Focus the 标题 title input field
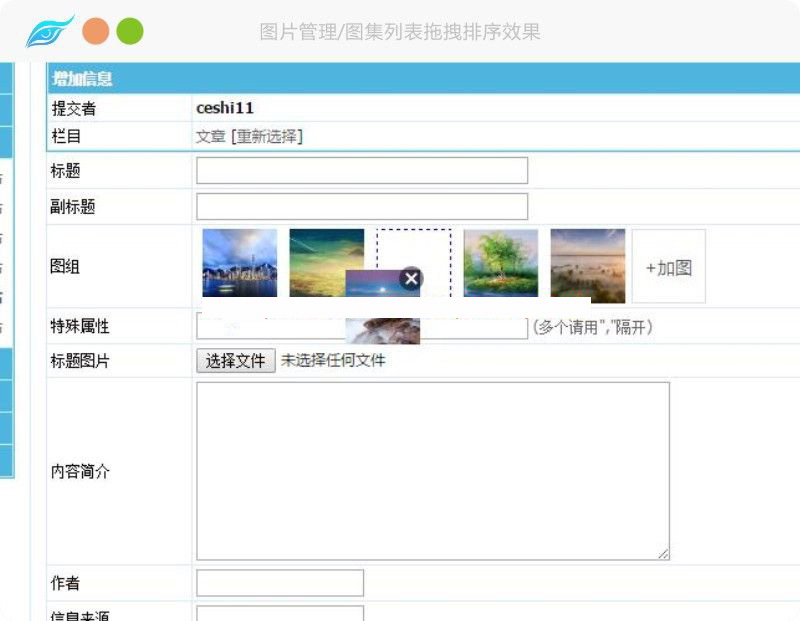800x621 pixels. click(361, 171)
